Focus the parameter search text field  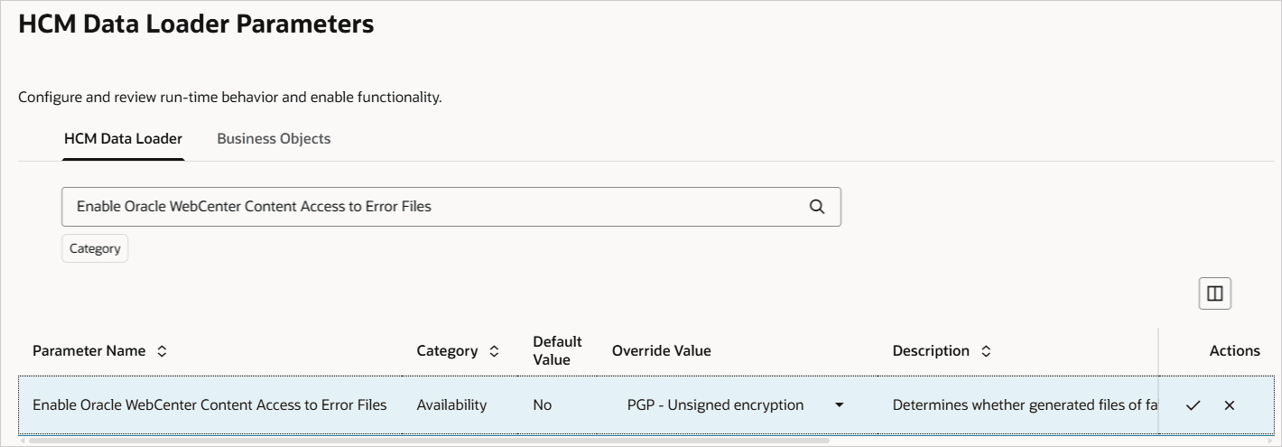click(430, 207)
